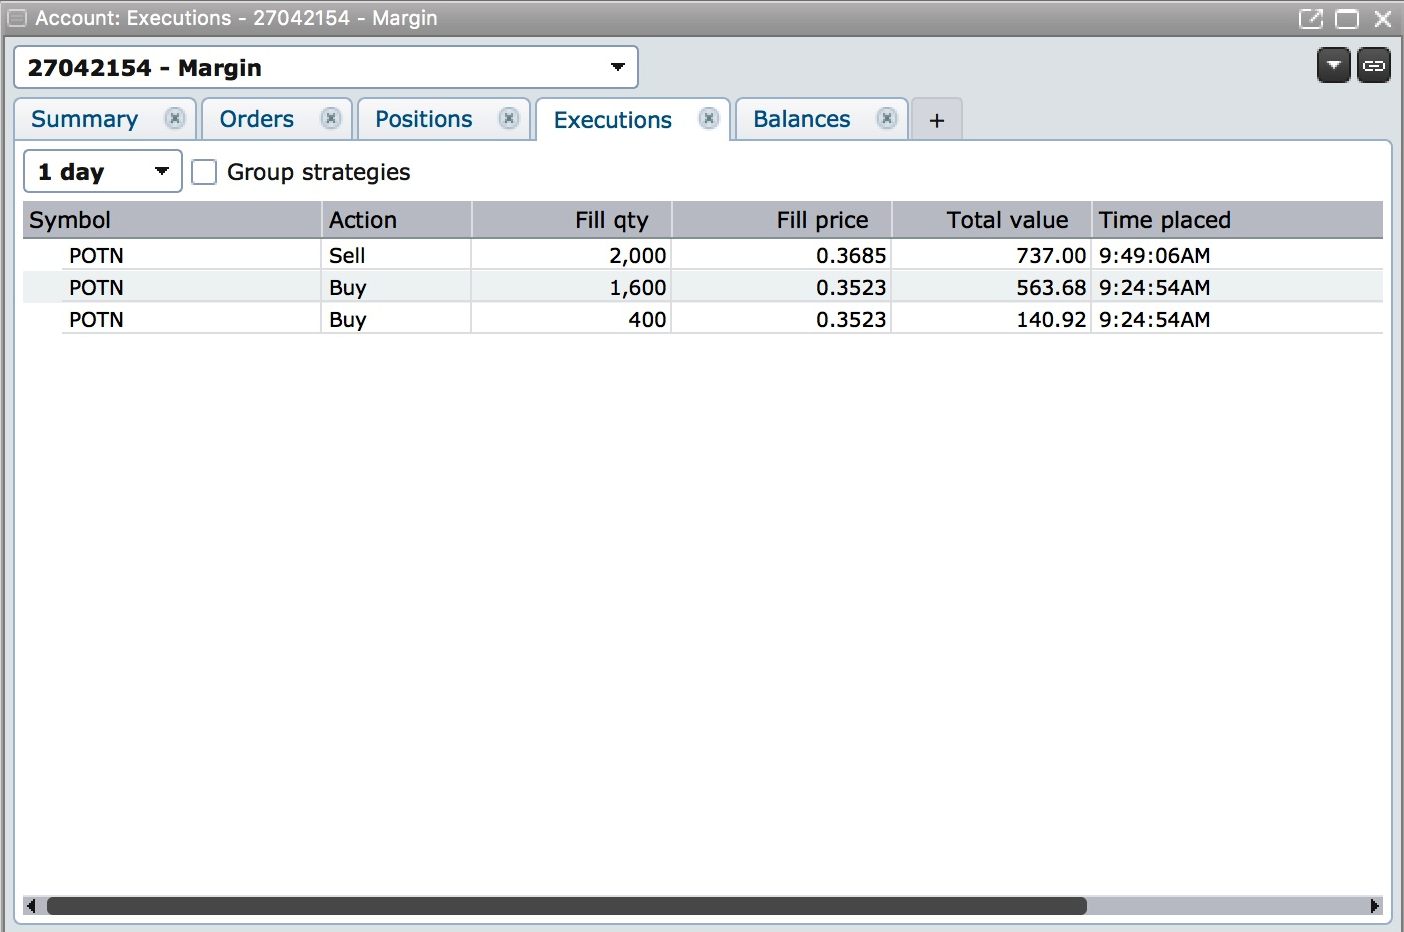Switch to the Summary tab
This screenshot has height=932, width=1404.
tap(85, 119)
